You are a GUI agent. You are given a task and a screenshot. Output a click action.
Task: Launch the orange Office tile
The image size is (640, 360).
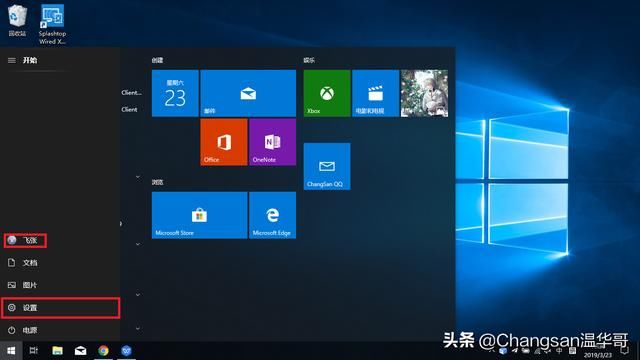(224, 142)
